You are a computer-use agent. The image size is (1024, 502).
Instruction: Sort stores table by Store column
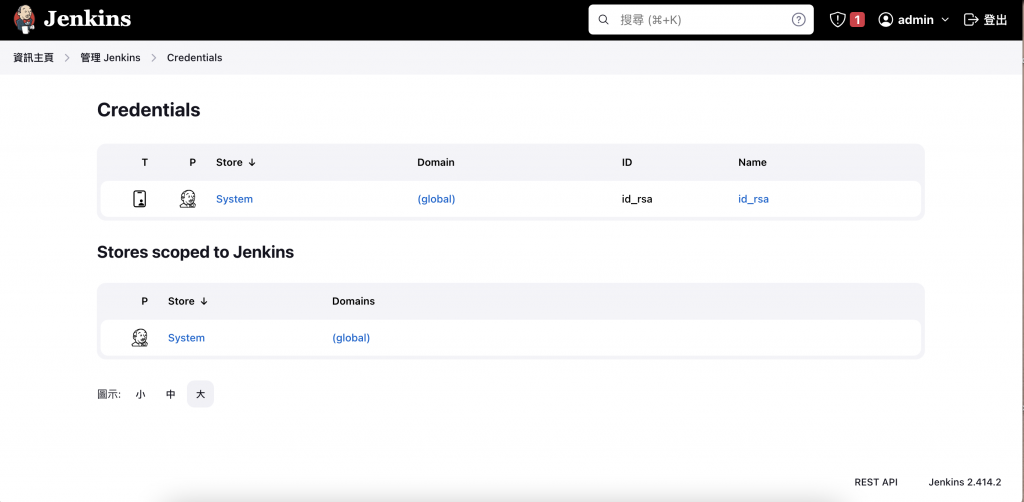181,301
